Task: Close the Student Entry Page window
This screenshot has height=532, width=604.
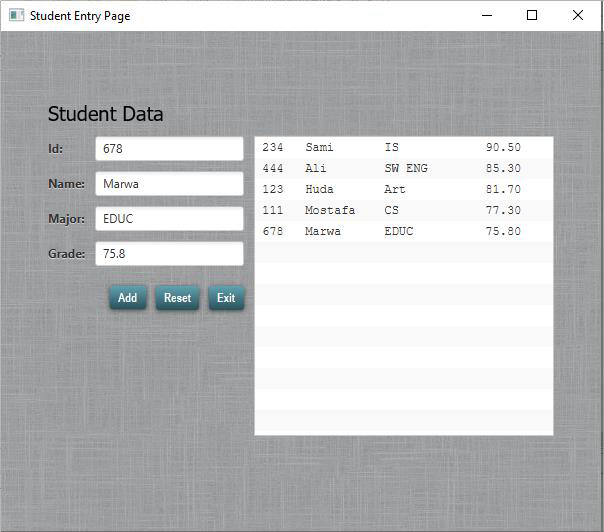Action: [x=578, y=15]
